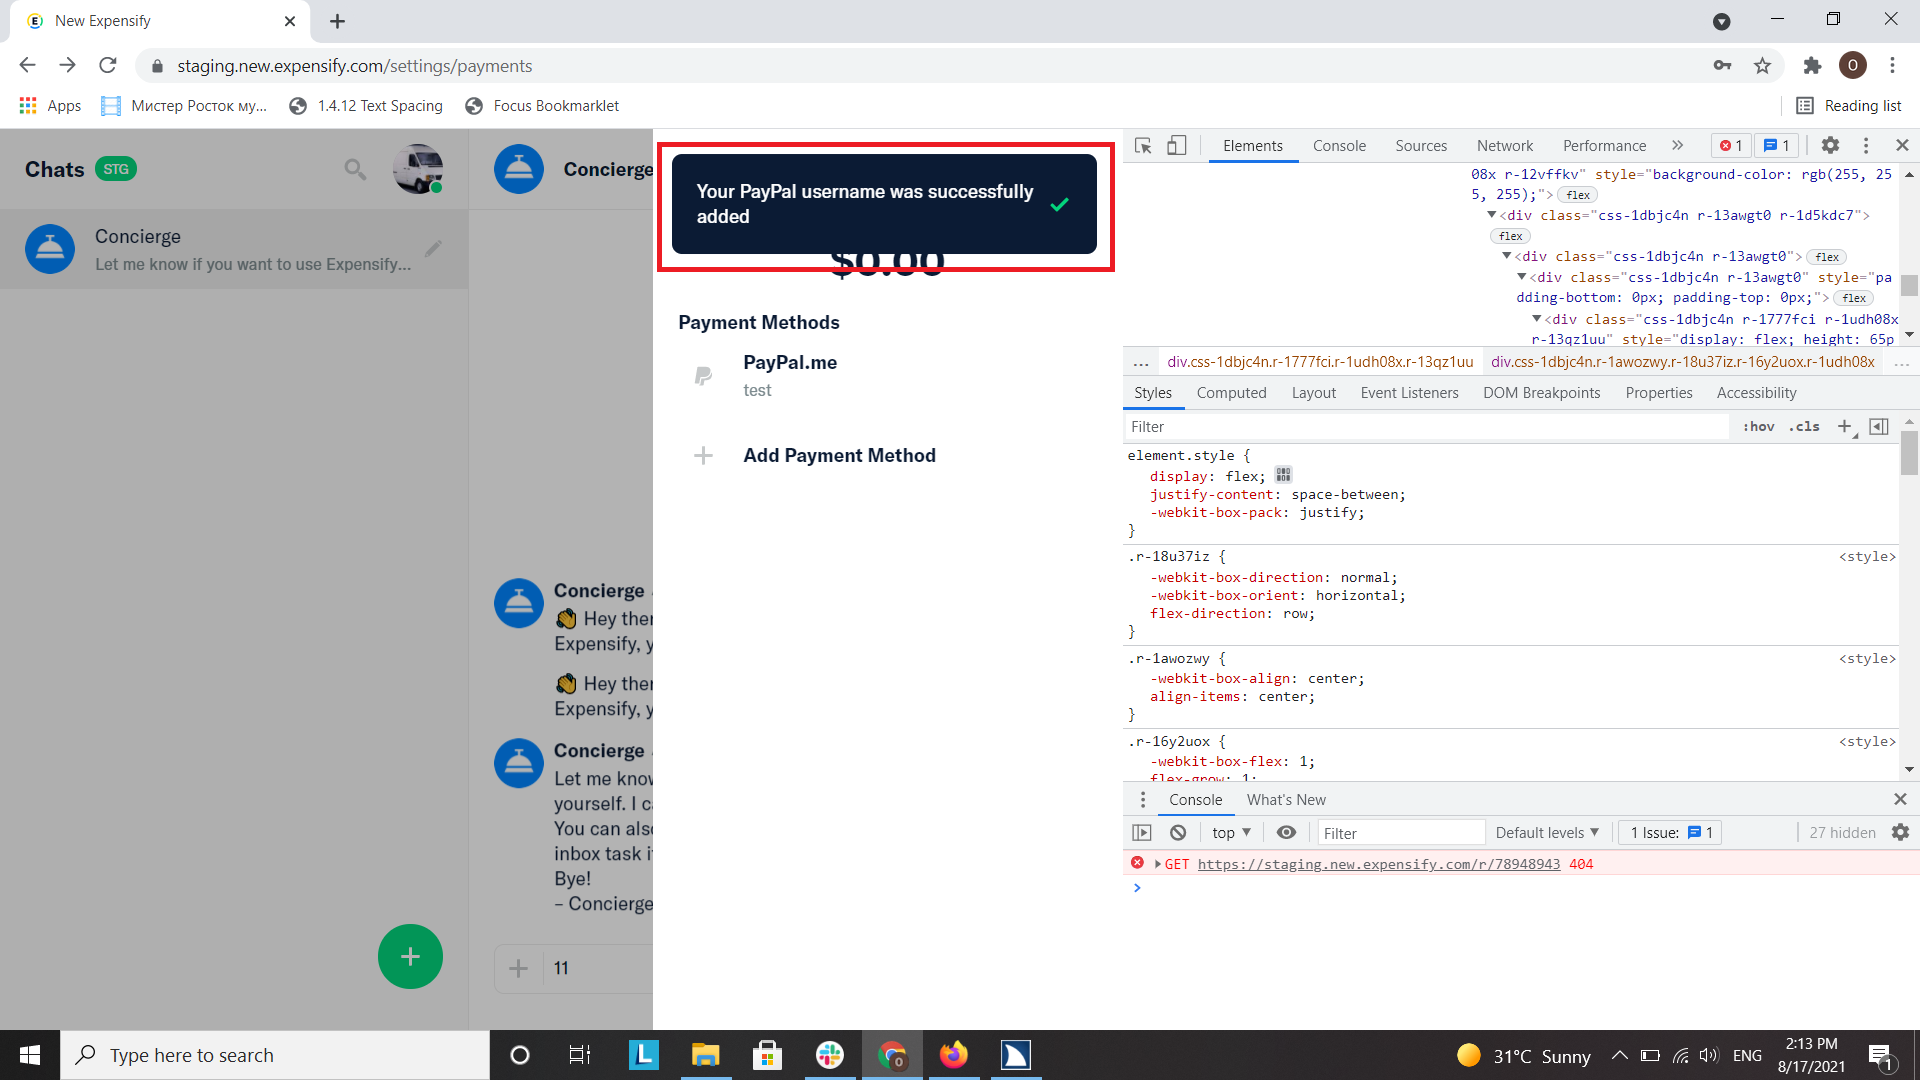The height and width of the screenshot is (1080, 1920).
Task: Open the Default levels dropdown
Action: 1547,833
